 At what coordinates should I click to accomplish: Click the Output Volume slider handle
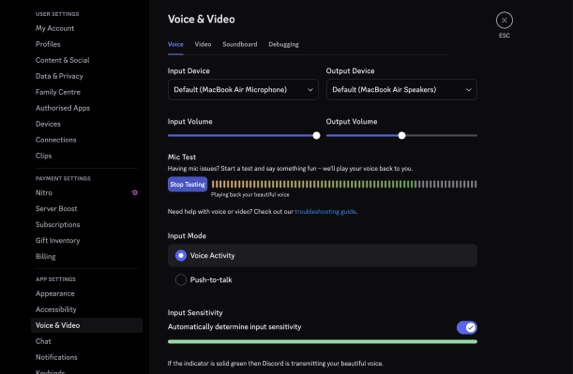(402, 136)
